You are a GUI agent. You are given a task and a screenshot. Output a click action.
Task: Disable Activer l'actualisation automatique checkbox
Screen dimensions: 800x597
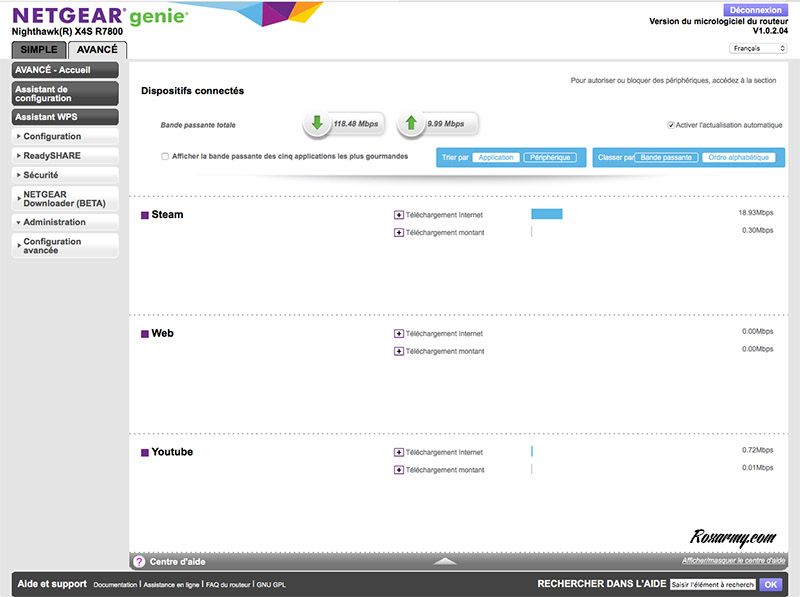click(671, 125)
